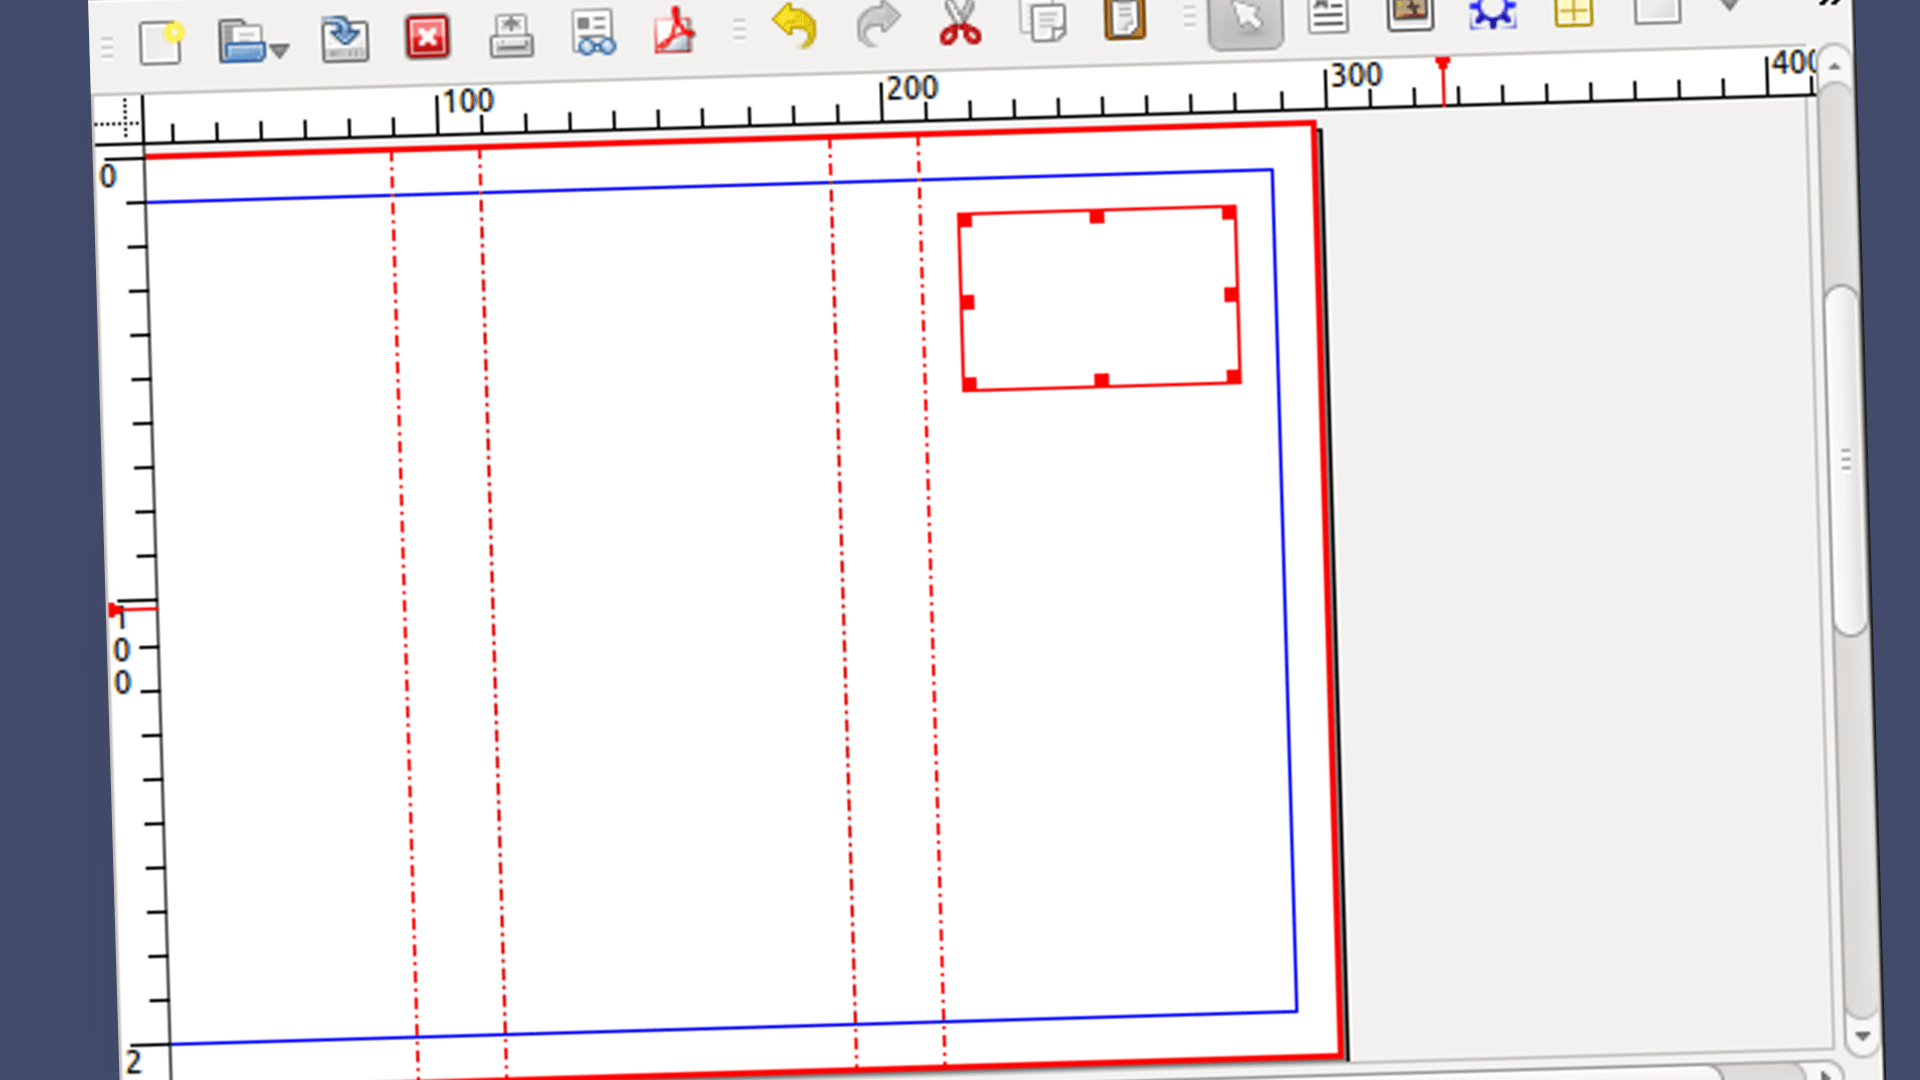
Task: Click the ruler origin corner box
Action: [118, 121]
